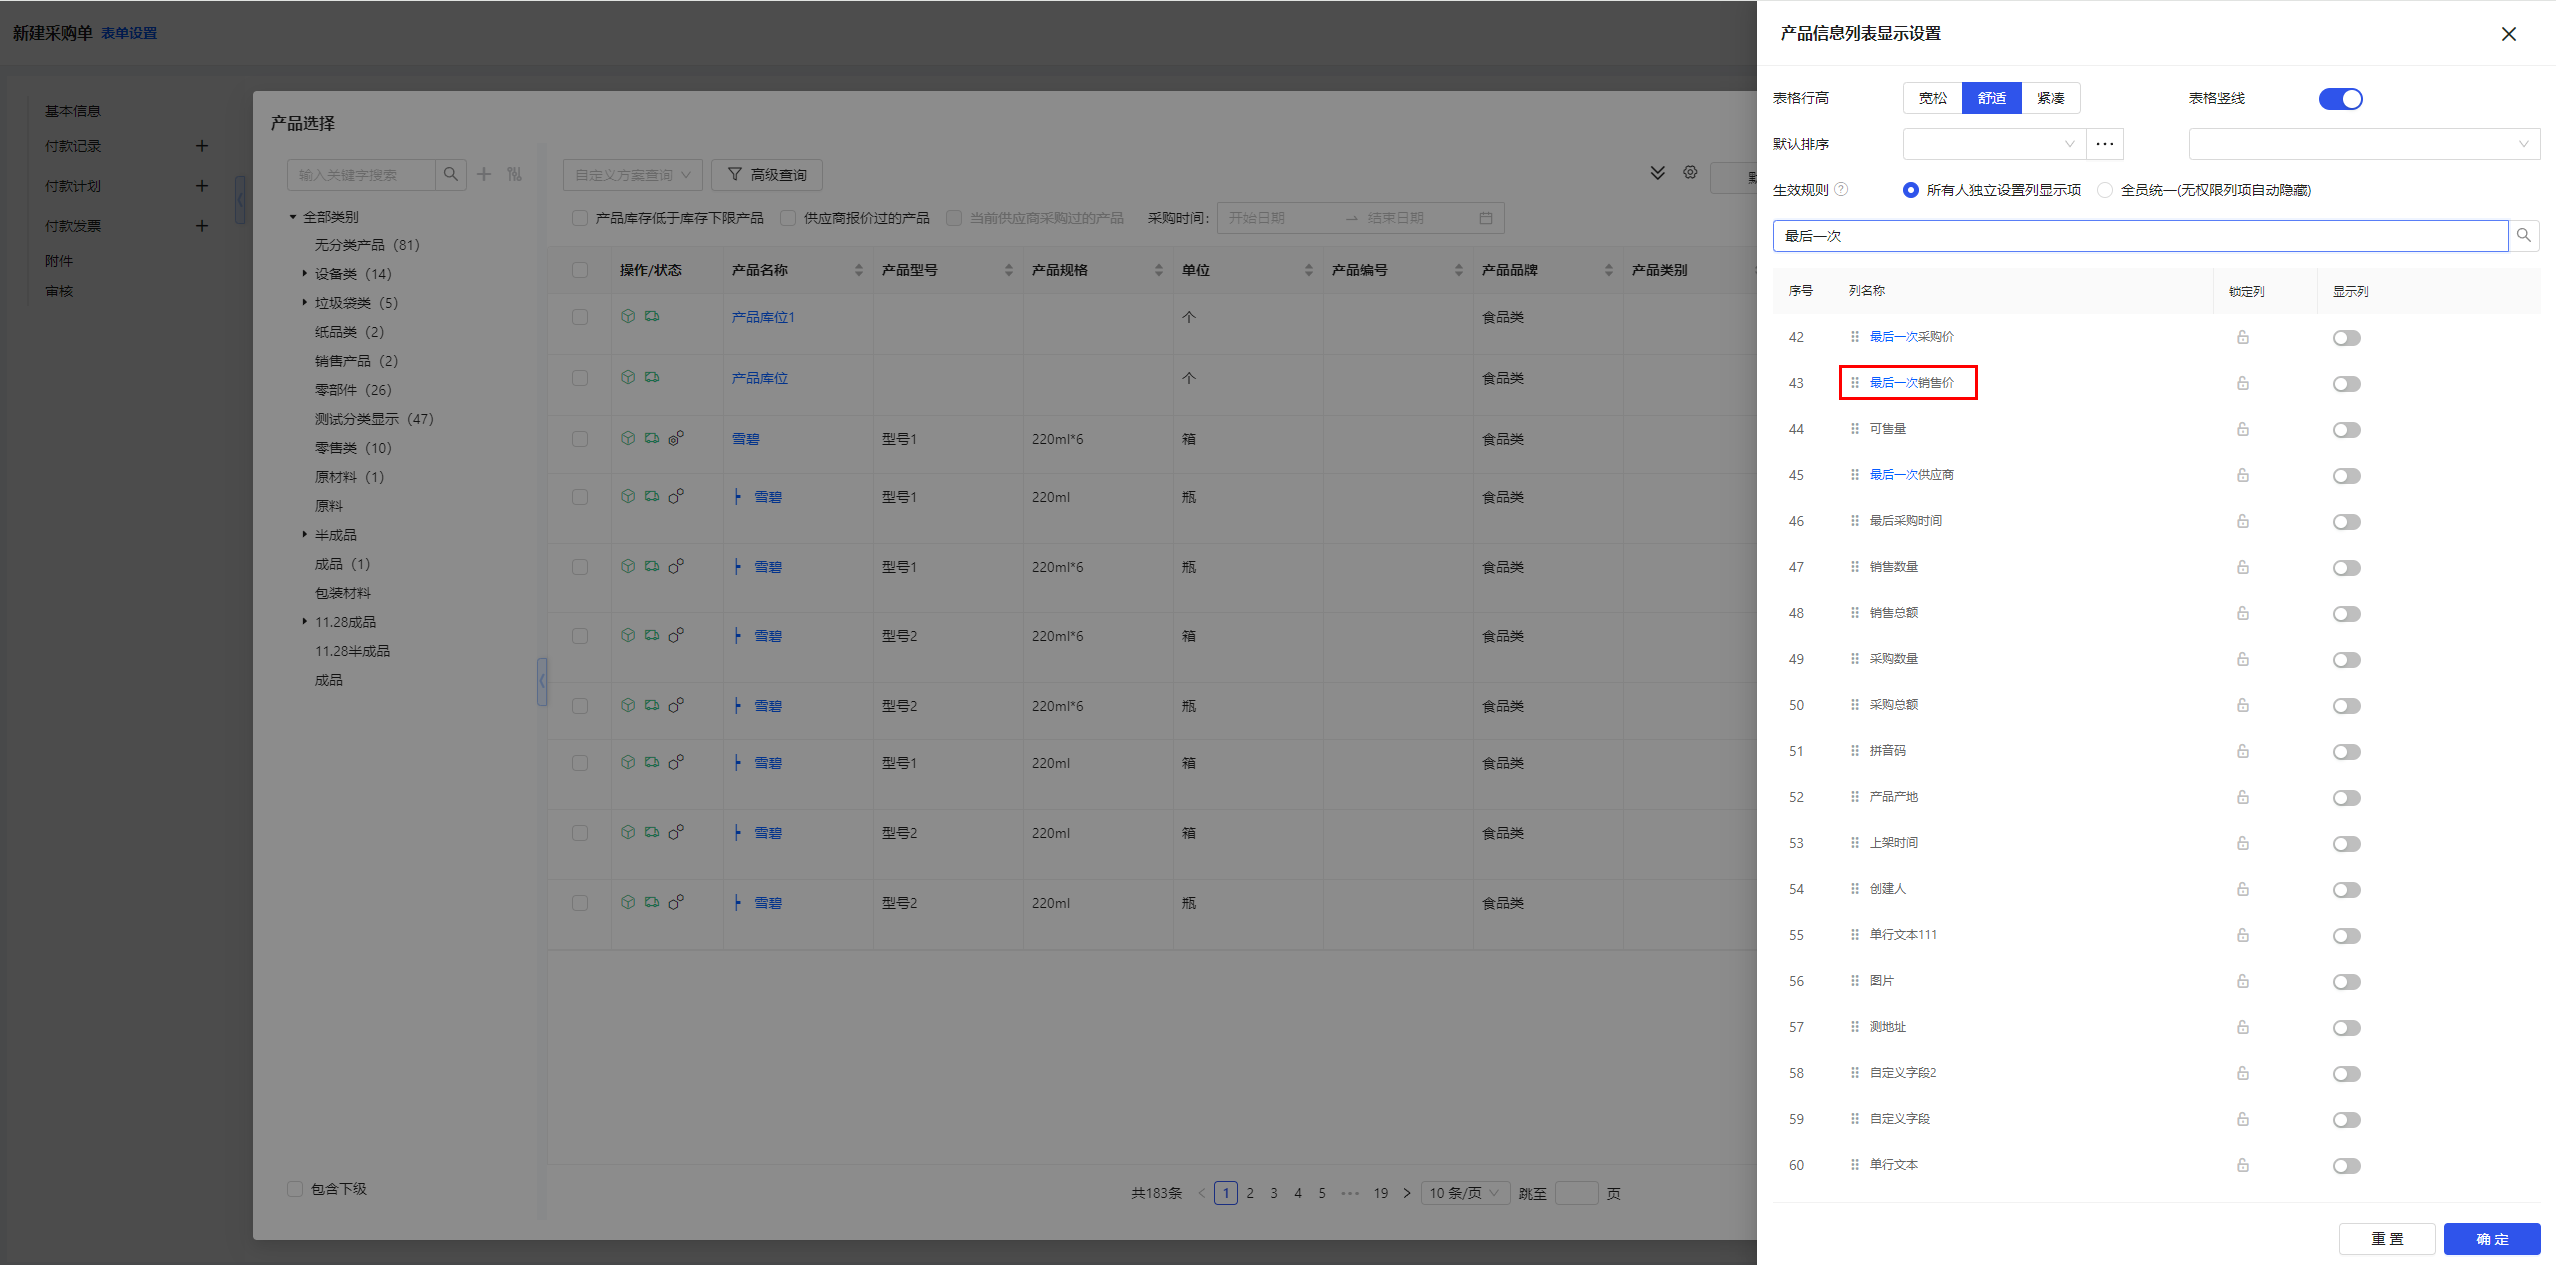This screenshot has width=2556, height=1265.
Task: Click the column name search field with 最后一次
Action: 2140,236
